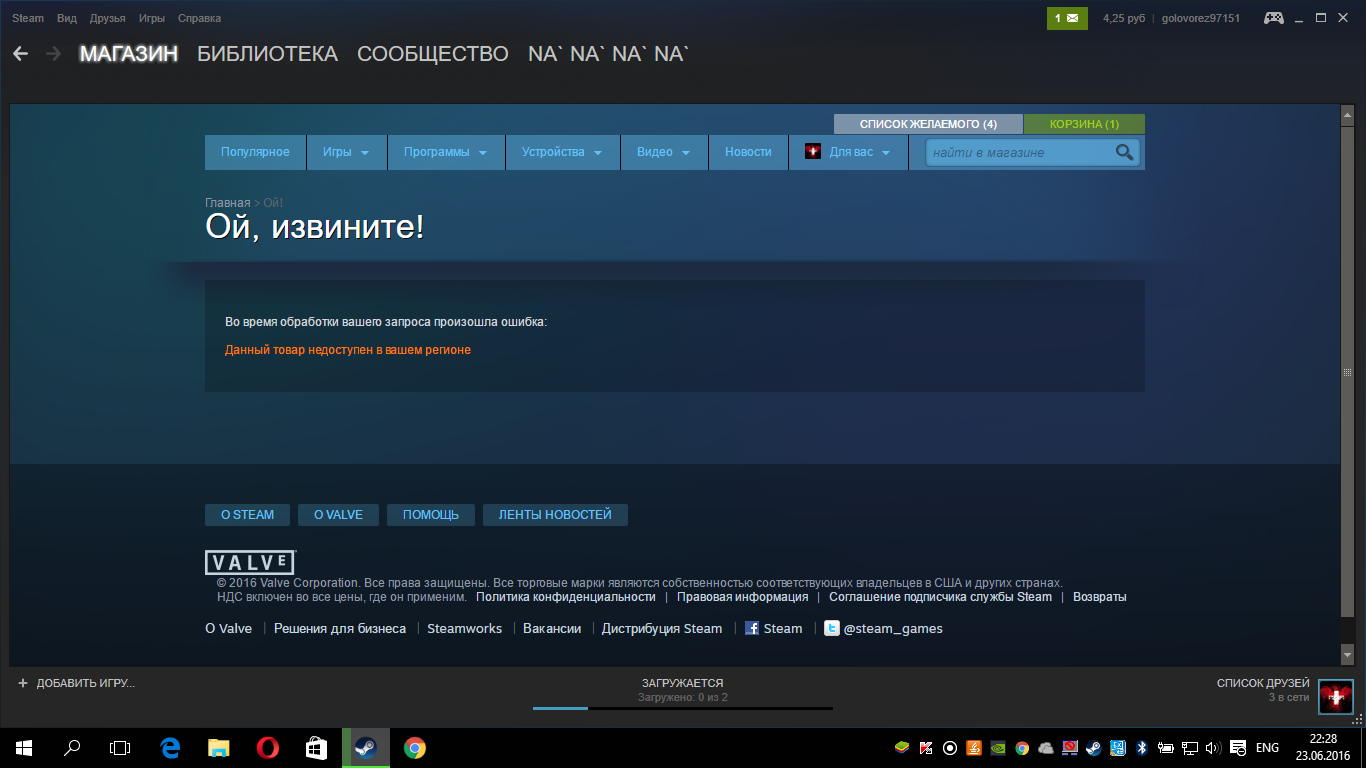The height and width of the screenshot is (768, 1366).
Task: Click battery power tray icon
Action: pyautogui.click(x=1166, y=748)
